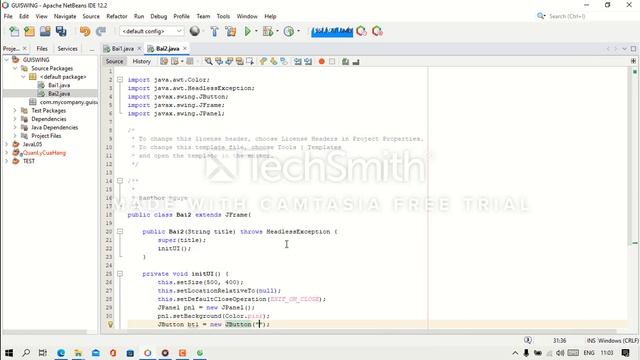Close the Projects panel tab
Screen dimensions: 640x360
click(x=24, y=49)
